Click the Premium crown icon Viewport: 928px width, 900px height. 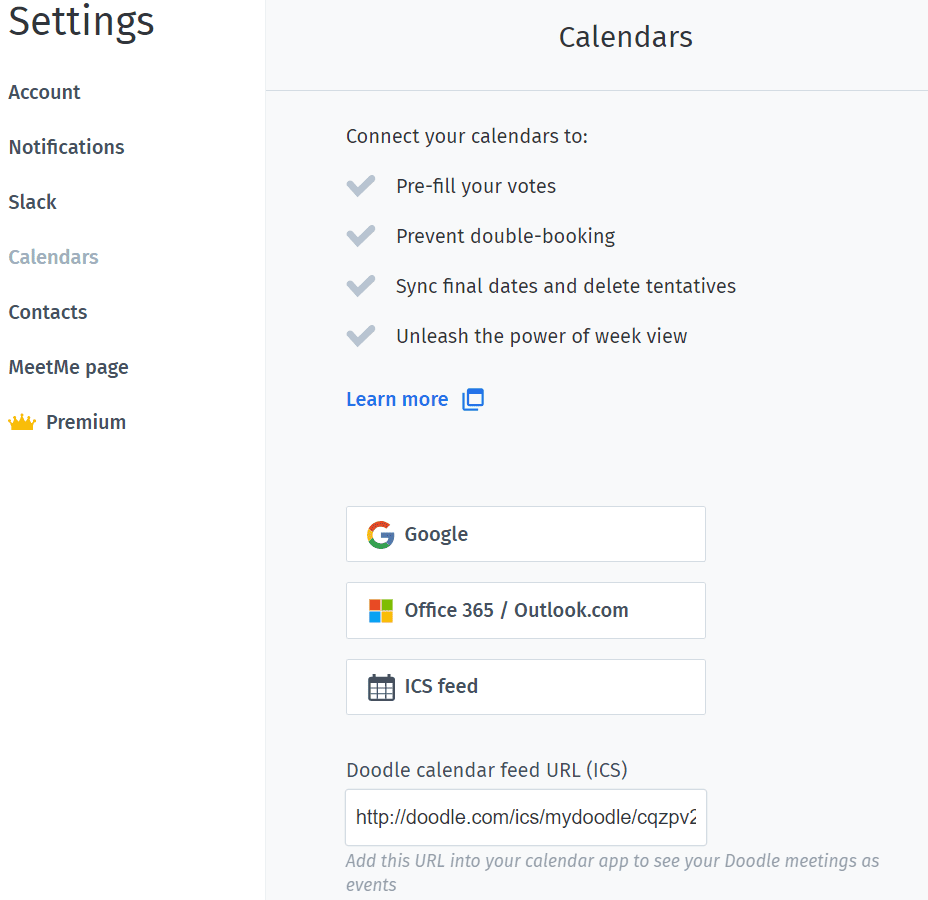(22, 422)
